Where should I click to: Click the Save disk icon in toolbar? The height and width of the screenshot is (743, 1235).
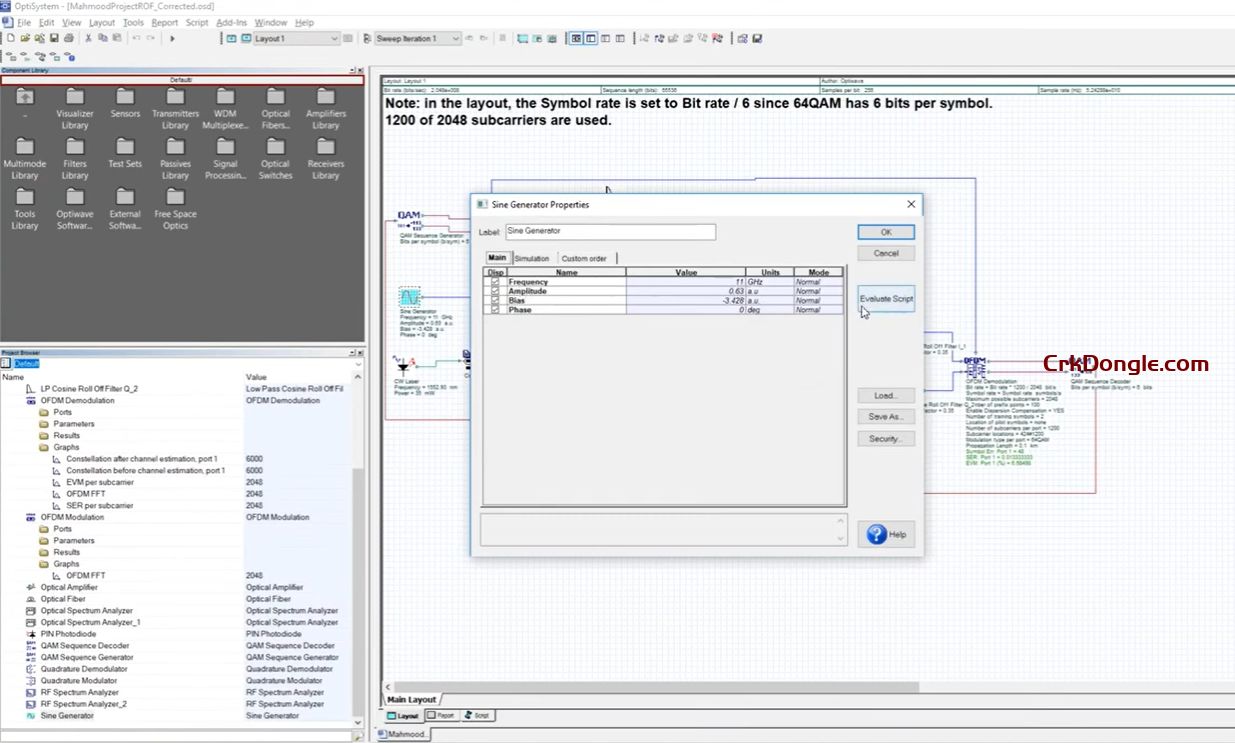point(53,39)
